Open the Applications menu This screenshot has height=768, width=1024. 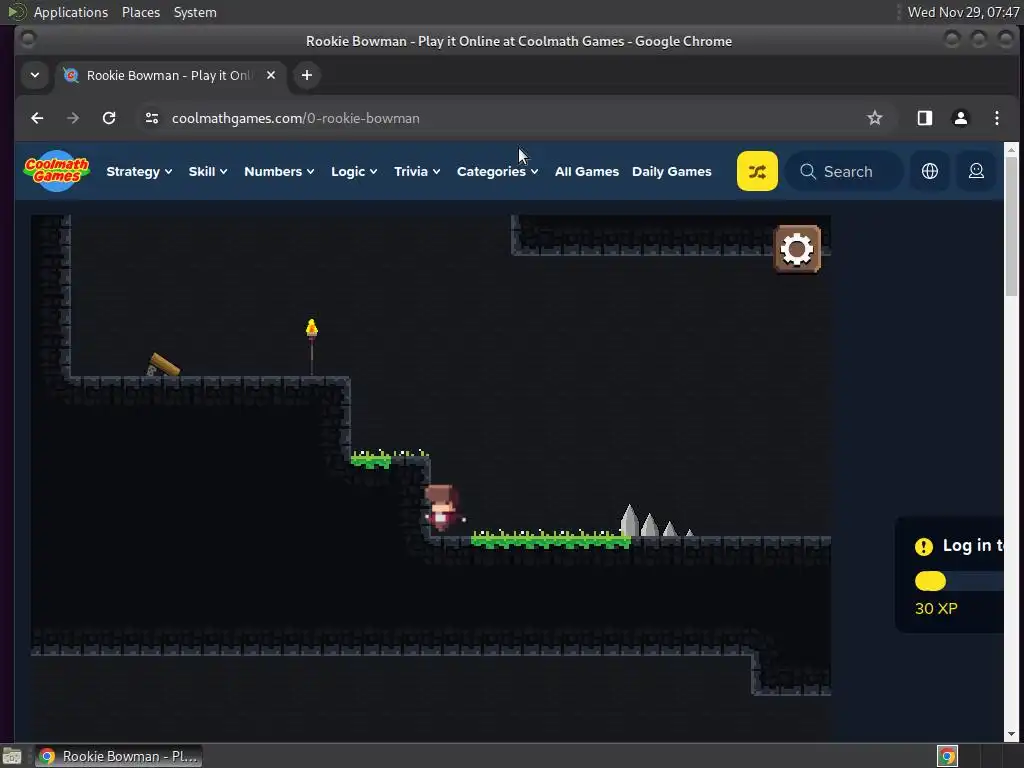pyautogui.click(x=71, y=12)
